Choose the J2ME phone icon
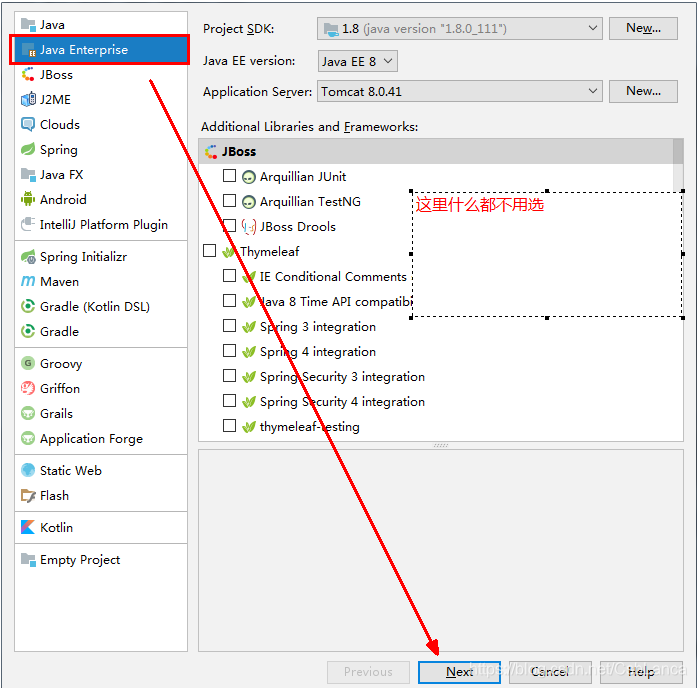 pos(28,100)
